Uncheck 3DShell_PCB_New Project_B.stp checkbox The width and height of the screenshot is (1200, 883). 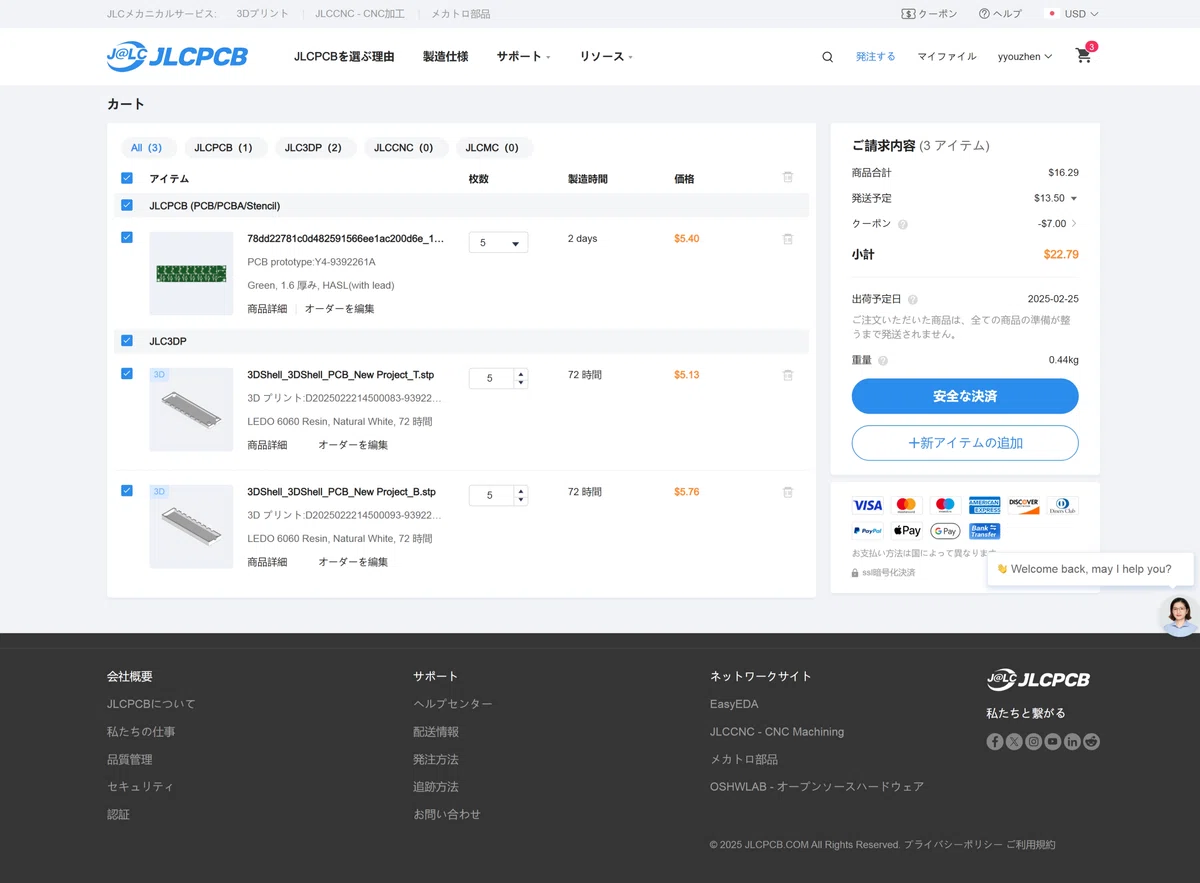(127, 490)
